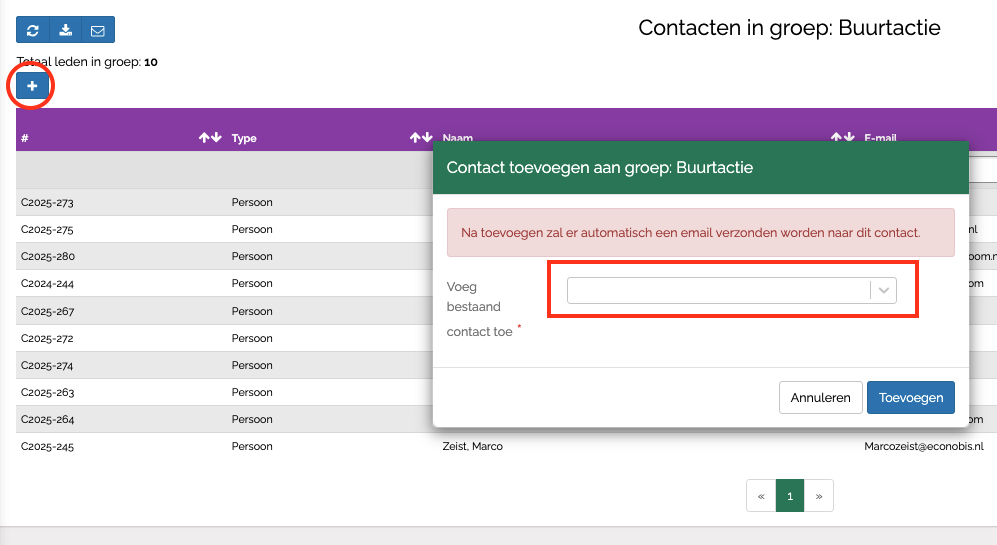Select page 1 in pagination

pyautogui.click(x=790, y=496)
